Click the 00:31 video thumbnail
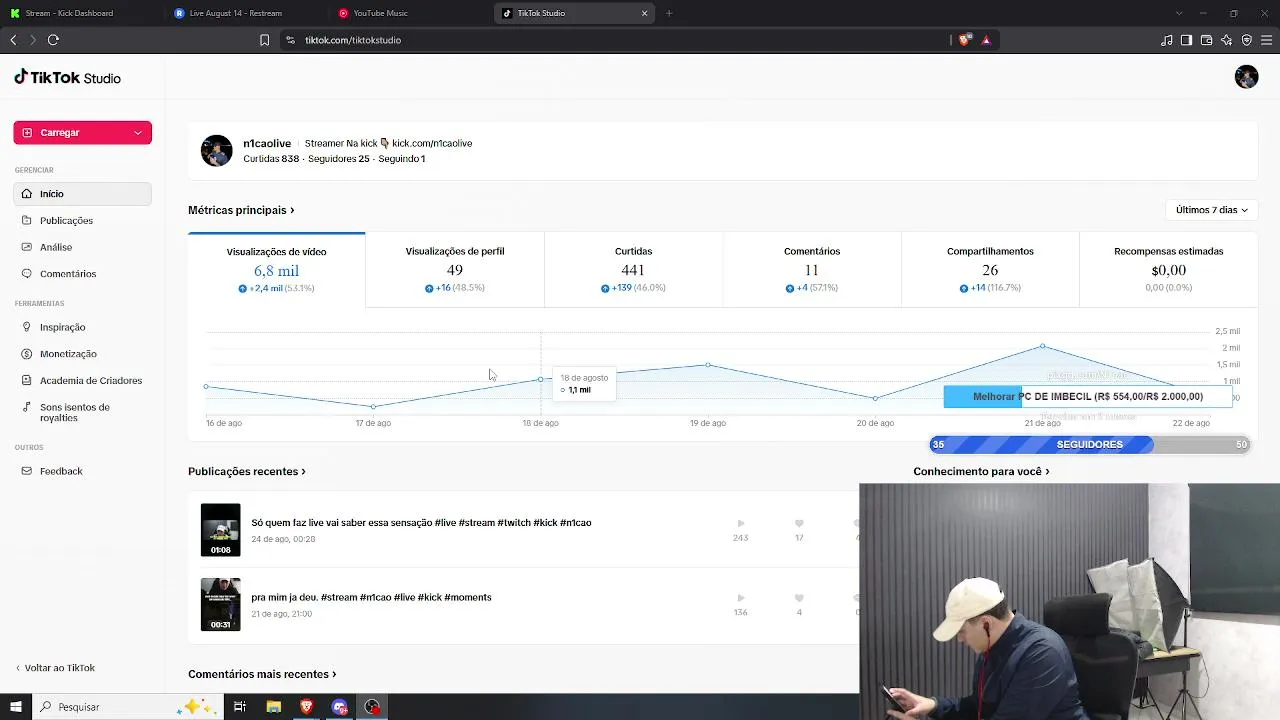Image resolution: width=1280 pixels, height=720 pixels. [220, 604]
